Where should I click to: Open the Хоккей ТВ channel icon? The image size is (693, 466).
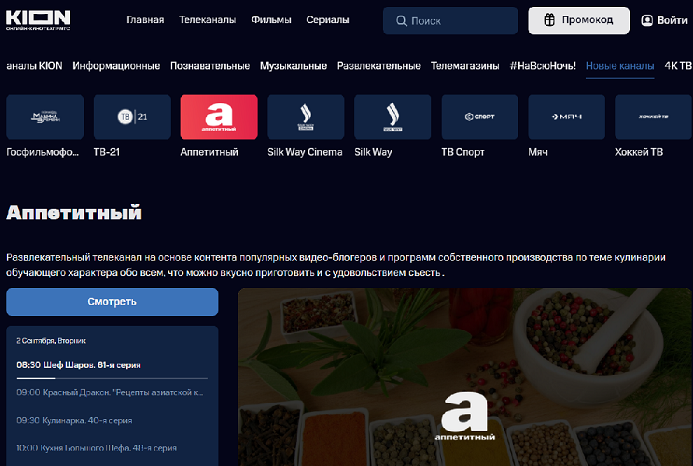tap(653, 117)
